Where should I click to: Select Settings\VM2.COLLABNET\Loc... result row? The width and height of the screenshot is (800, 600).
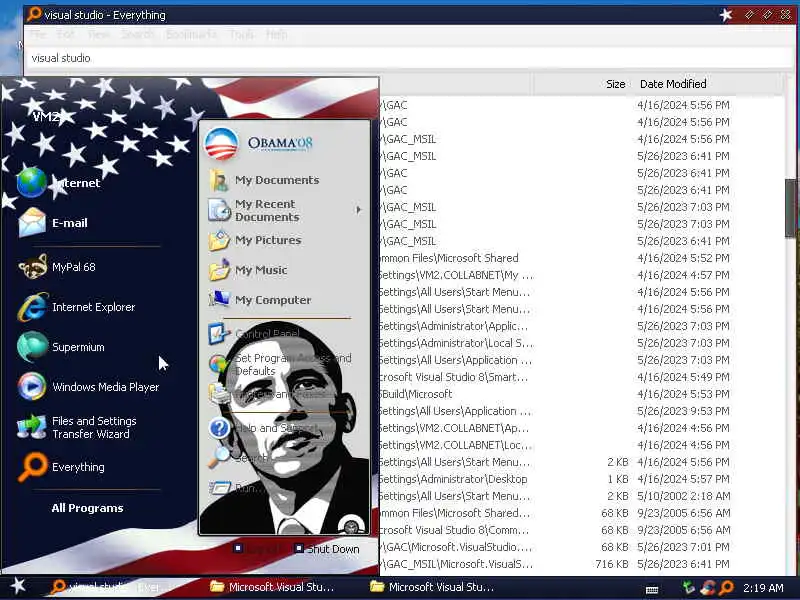[x=582, y=445]
